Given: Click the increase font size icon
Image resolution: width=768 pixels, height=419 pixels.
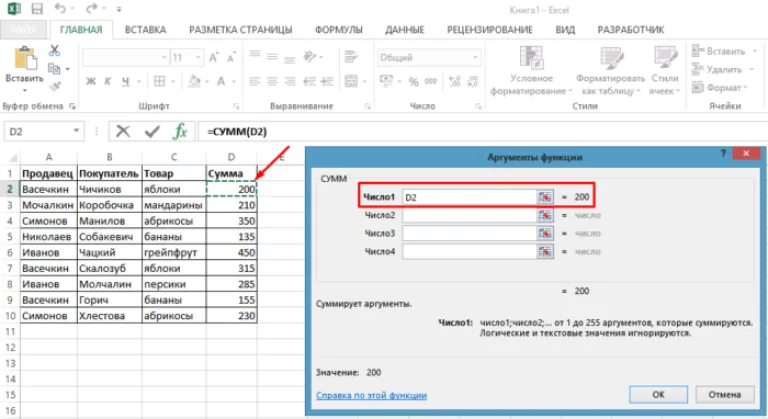Looking at the screenshot, I should click(x=214, y=57).
